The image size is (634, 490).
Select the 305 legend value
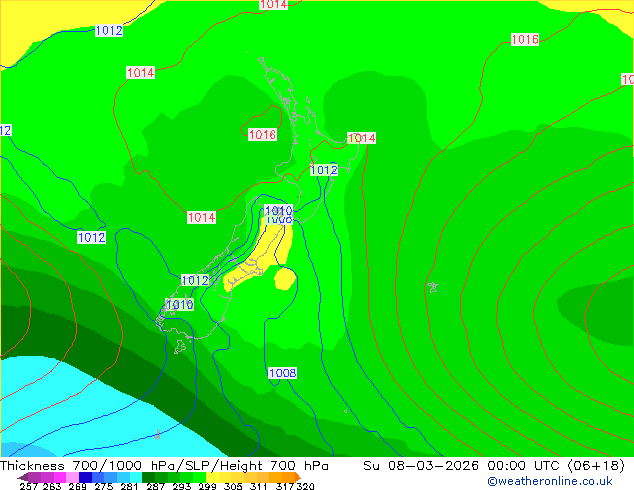coord(233,486)
